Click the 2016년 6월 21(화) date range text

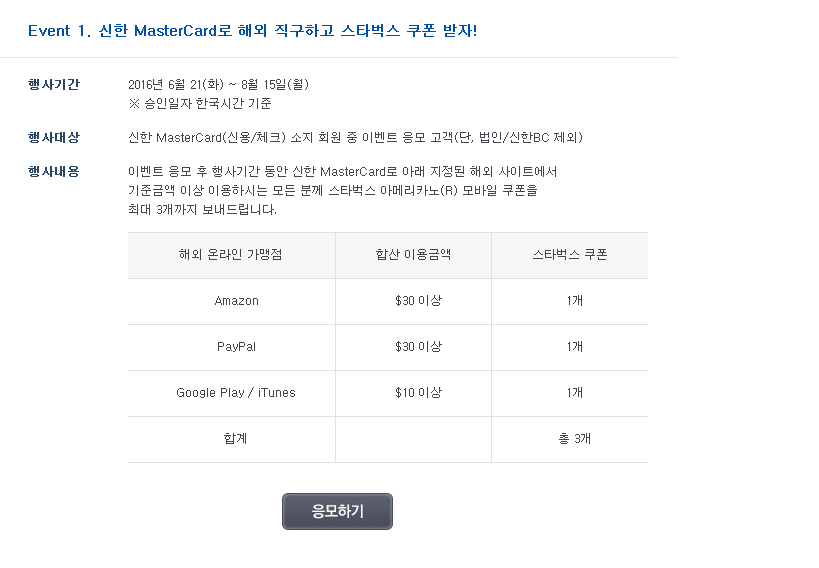coord(211,85)
